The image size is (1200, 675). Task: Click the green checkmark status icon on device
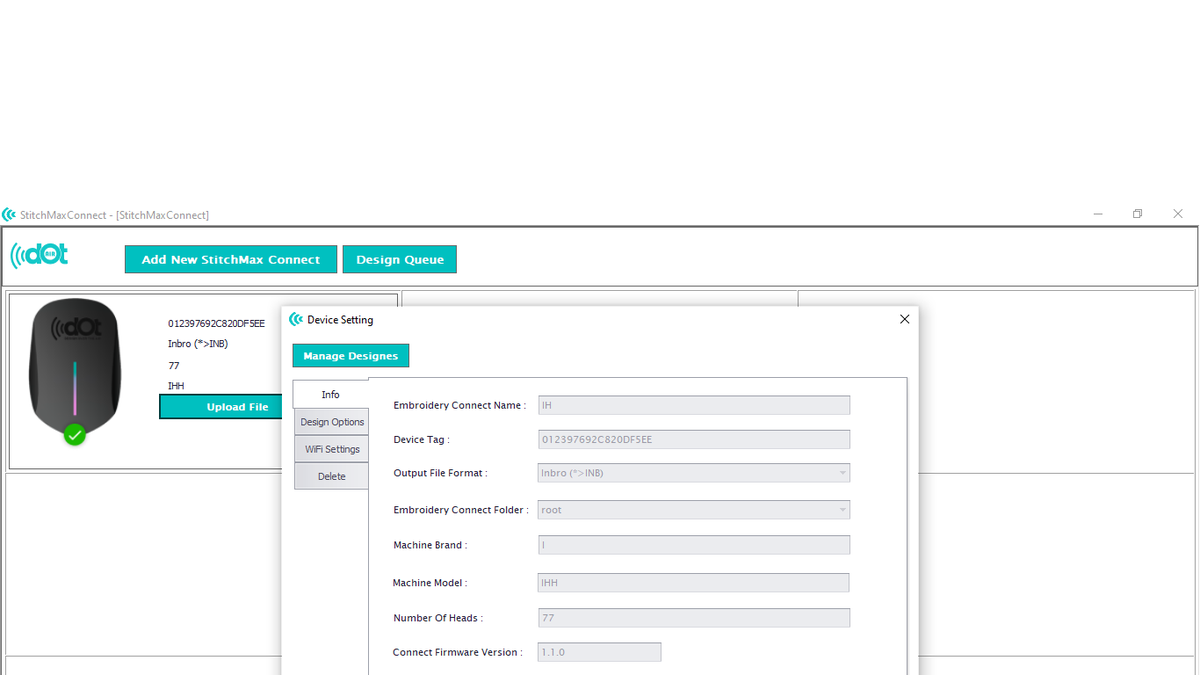click(x=74, y=435)
